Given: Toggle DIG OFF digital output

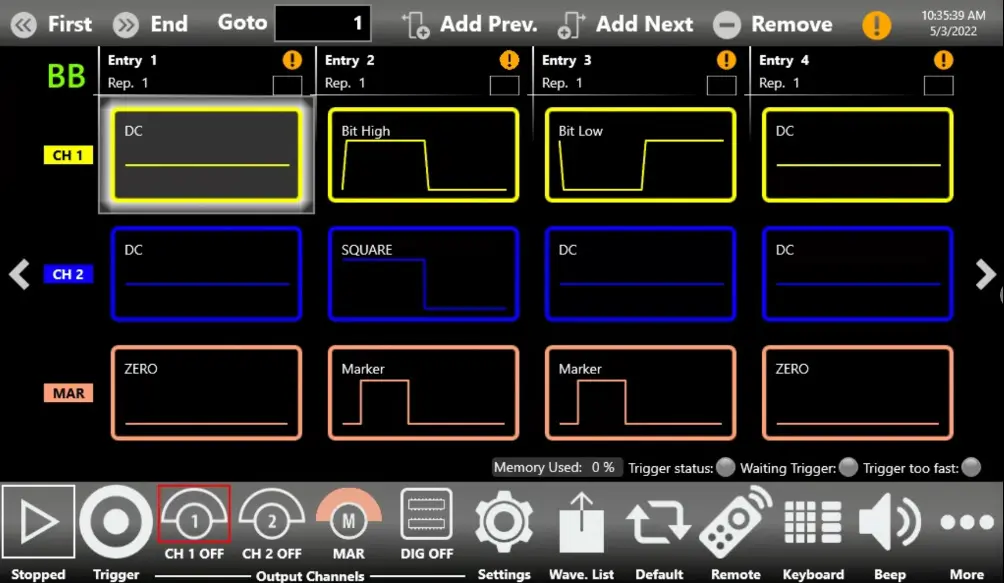Looking at the screenshot, I should (x=426, y=523).
